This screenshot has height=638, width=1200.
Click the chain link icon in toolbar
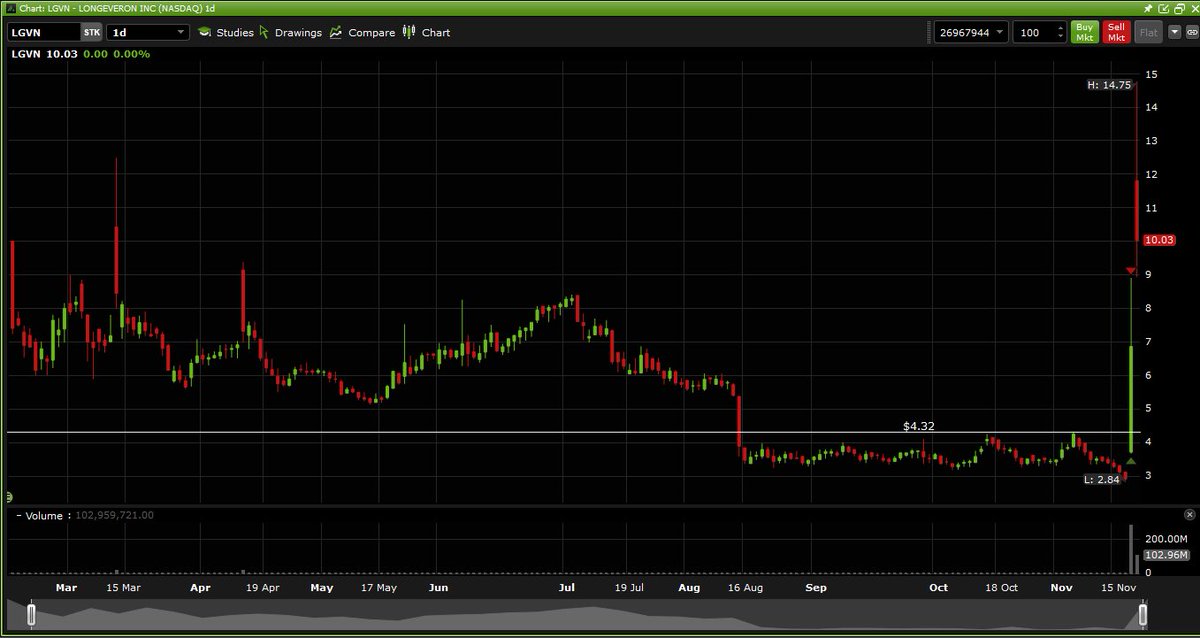click(1191, 33)
